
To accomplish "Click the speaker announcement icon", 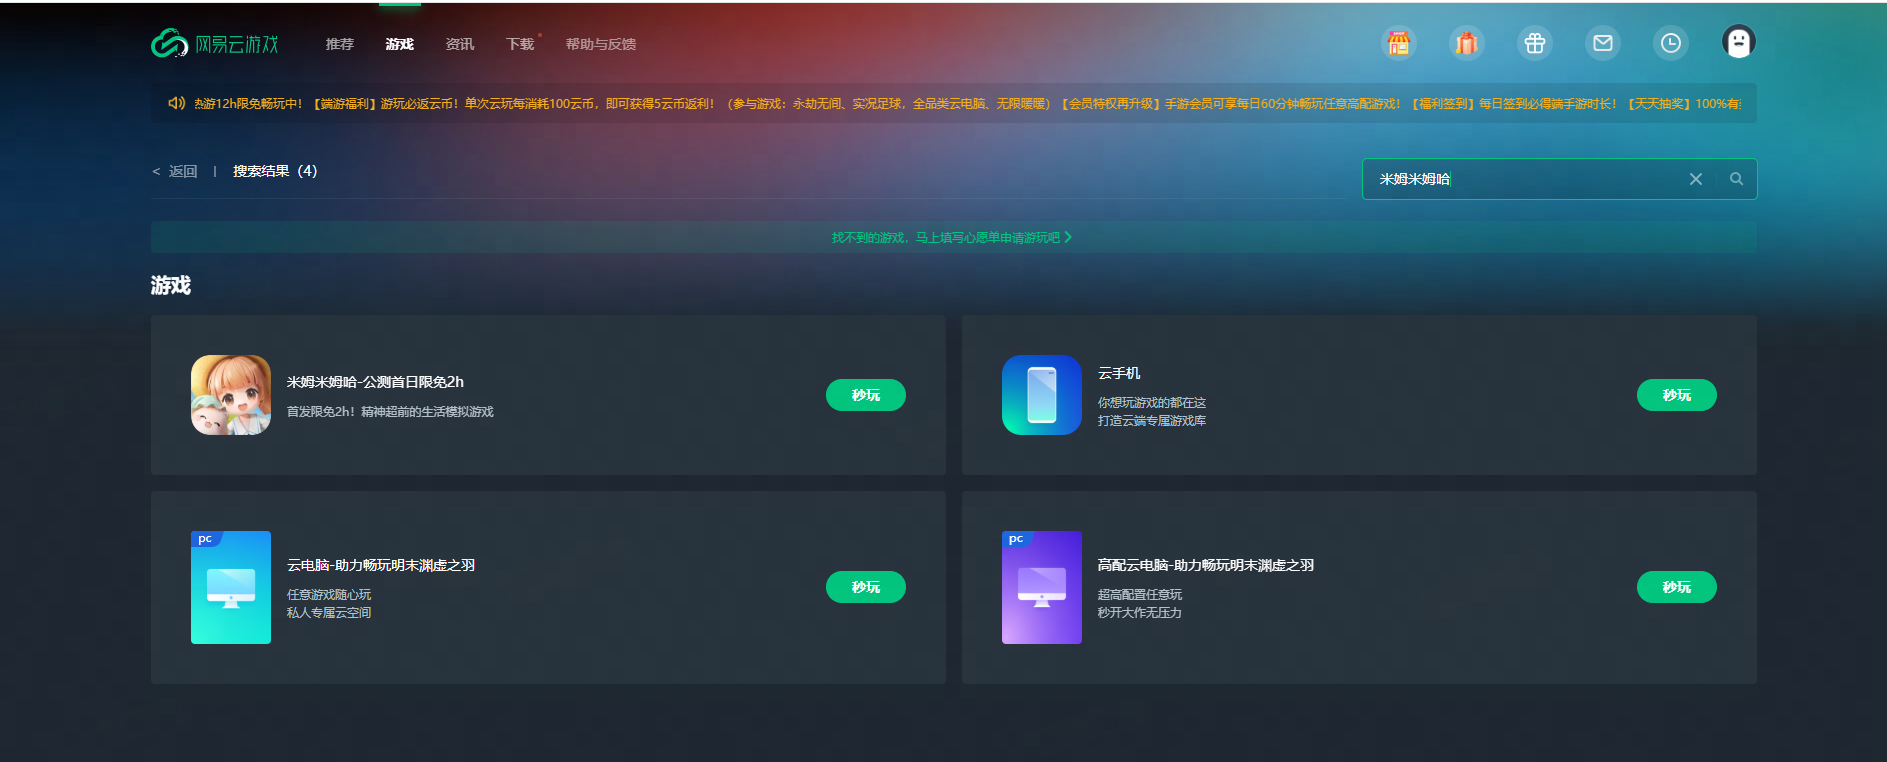I will point(176,103).
